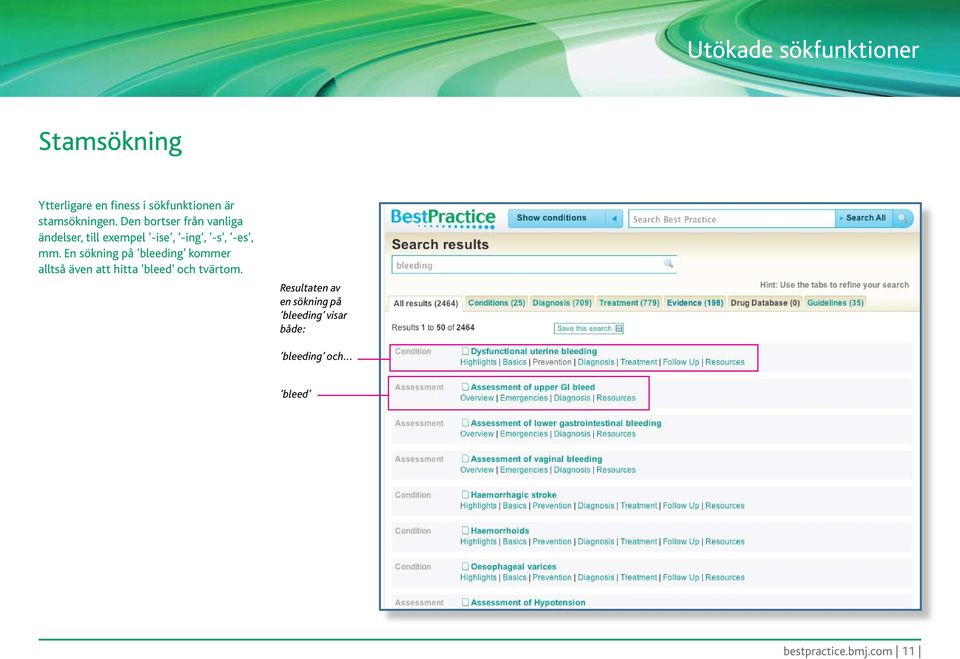This screenshot has width=960, height=659.
Task: Click magnifier icon in the bleeding search field
Action: (669, 263)
